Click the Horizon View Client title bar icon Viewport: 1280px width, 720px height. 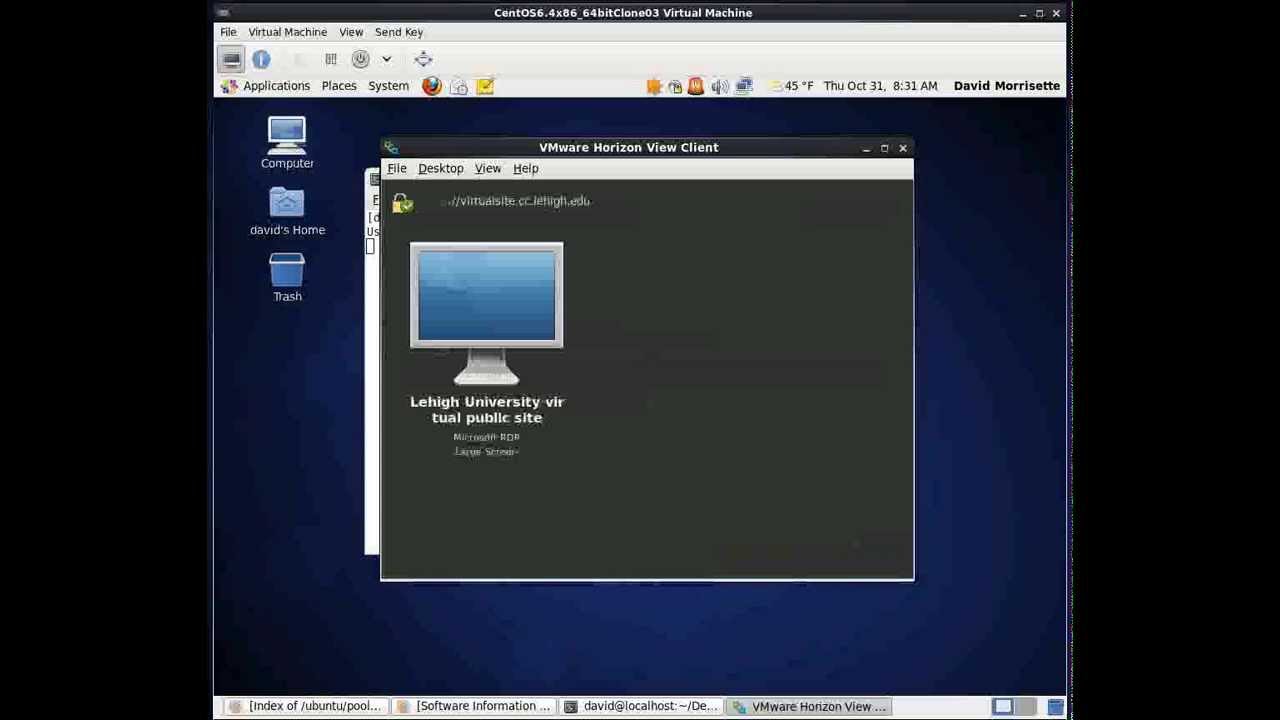pyautogui.click(x=391, y=148)
